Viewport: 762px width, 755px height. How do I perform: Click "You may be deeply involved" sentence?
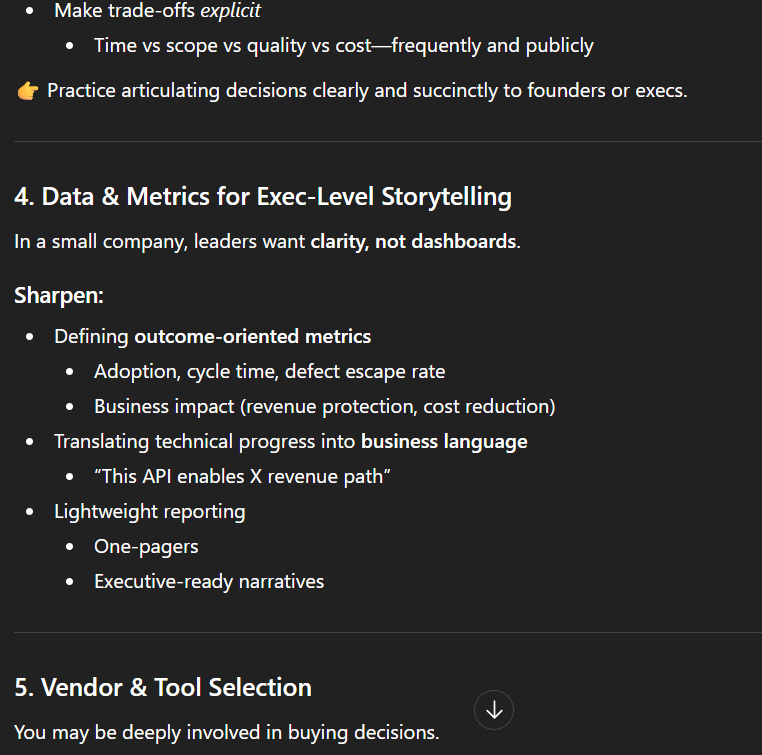226,732
